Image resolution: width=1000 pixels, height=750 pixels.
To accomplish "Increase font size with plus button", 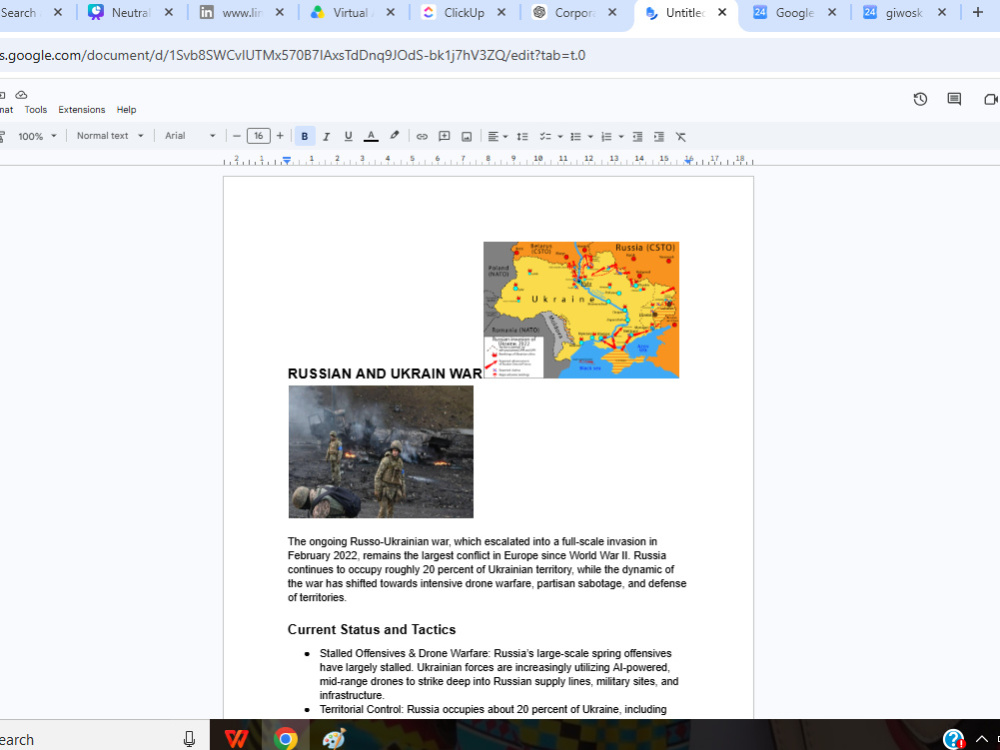I will [x=279, y=136].
